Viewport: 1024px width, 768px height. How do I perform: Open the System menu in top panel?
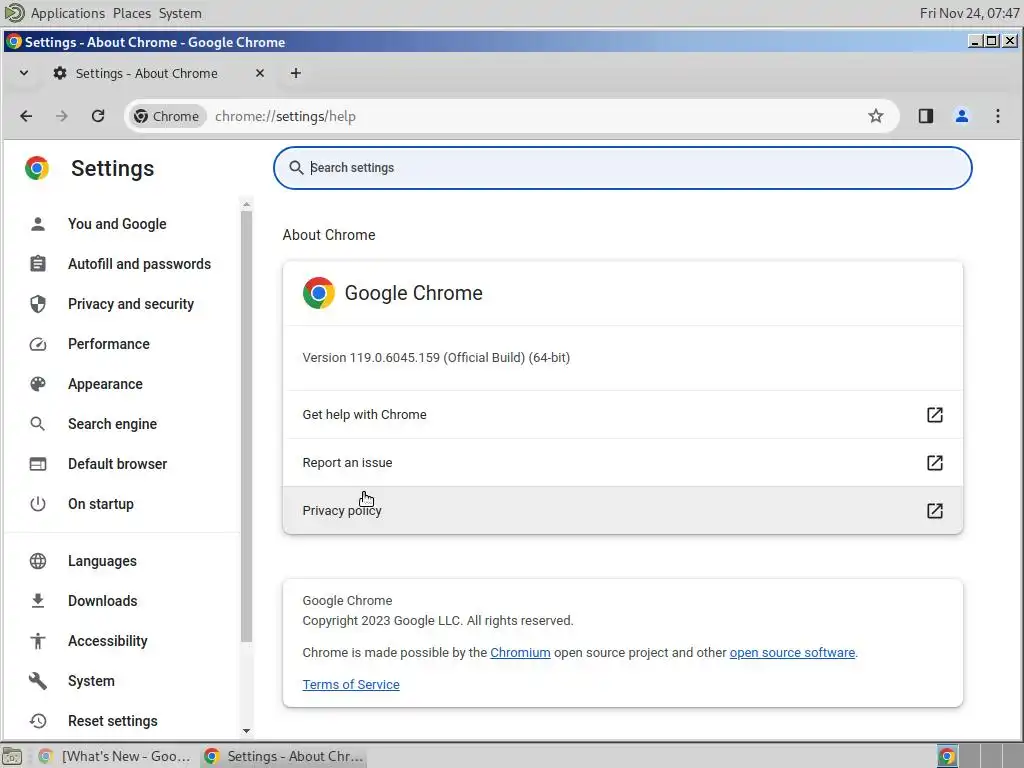(180, 13)
